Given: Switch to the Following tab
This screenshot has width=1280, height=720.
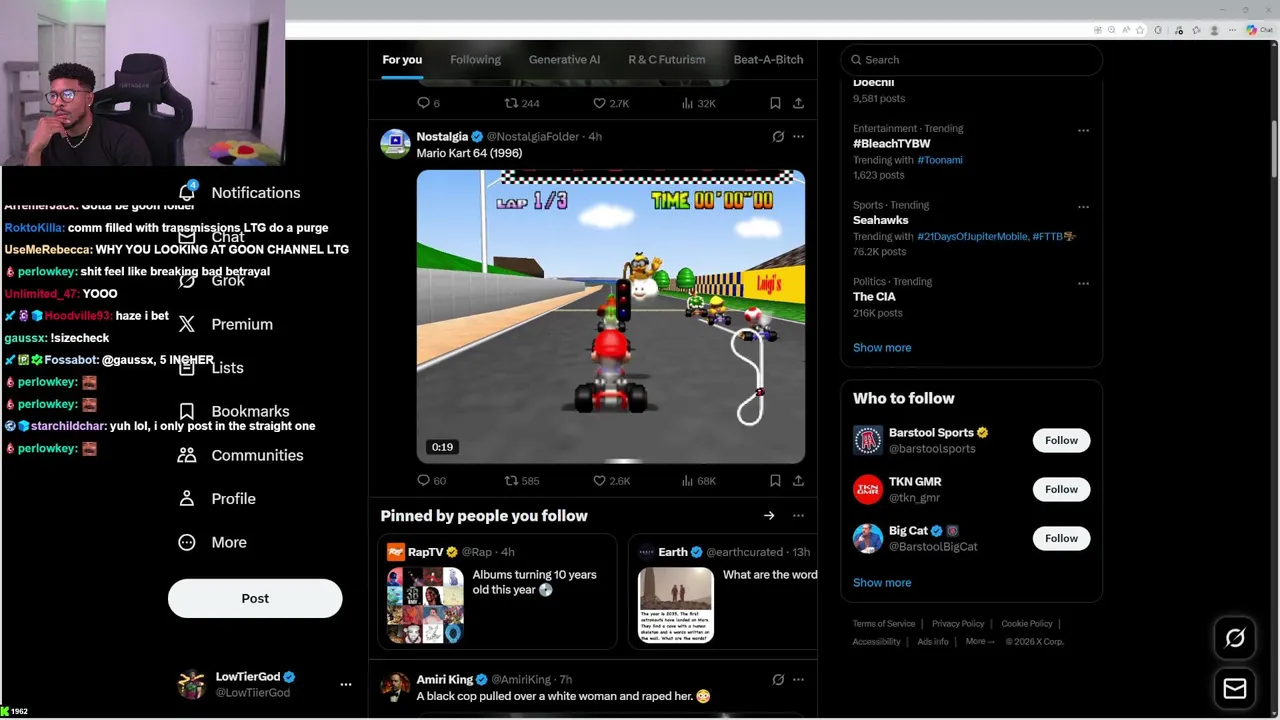Looking at the screenshot, I should coord(475,60).
